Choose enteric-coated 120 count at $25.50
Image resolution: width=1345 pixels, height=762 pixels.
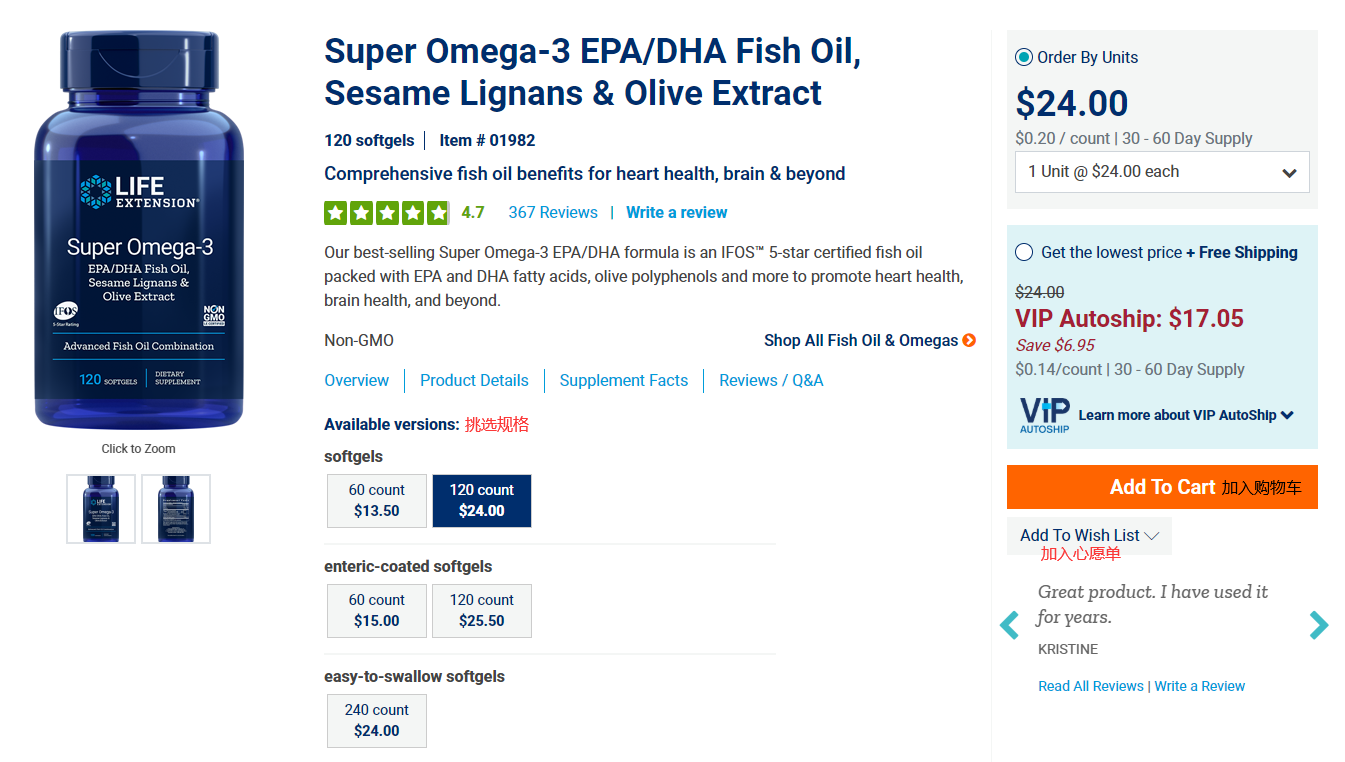pos(482,611)
